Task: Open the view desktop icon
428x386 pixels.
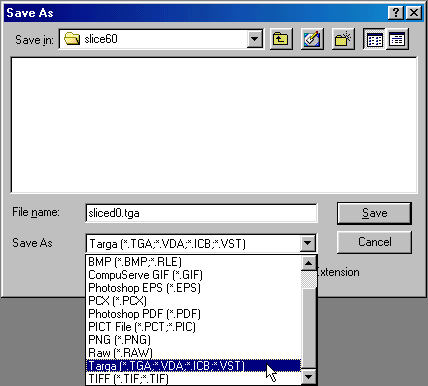Action: [x=312, y=39]
